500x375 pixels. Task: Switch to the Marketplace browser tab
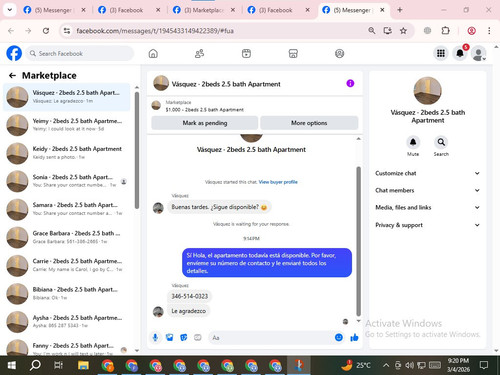pyautogui.click(x=203, y=10)
